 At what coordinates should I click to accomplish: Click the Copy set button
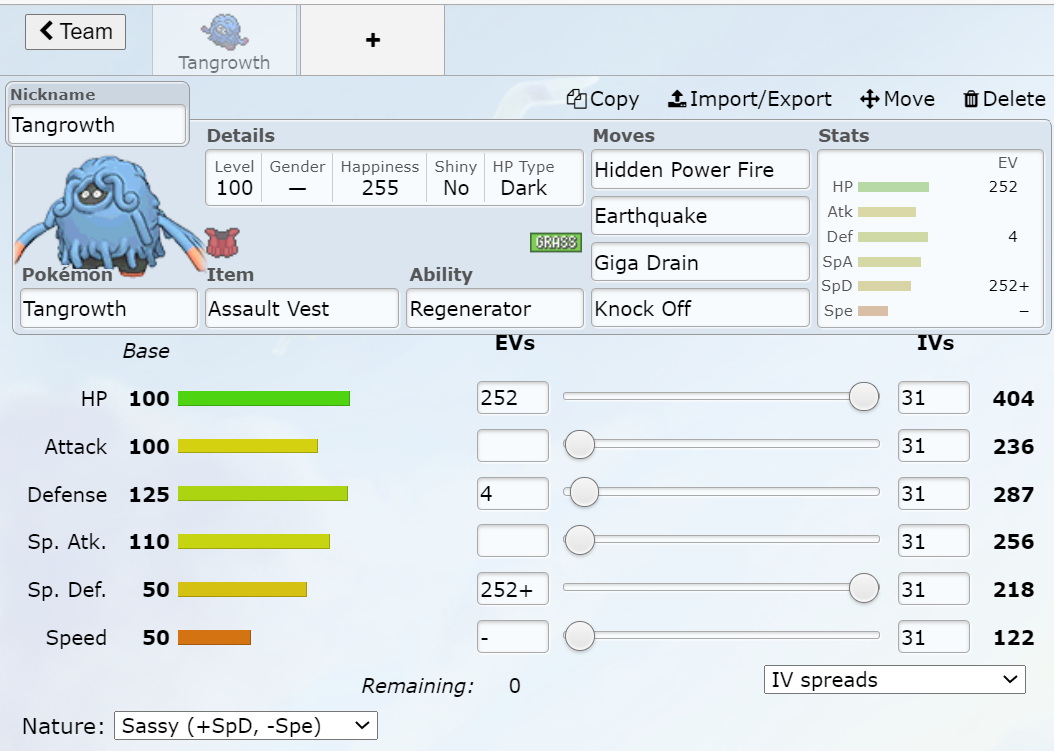[x=602, y=99]
